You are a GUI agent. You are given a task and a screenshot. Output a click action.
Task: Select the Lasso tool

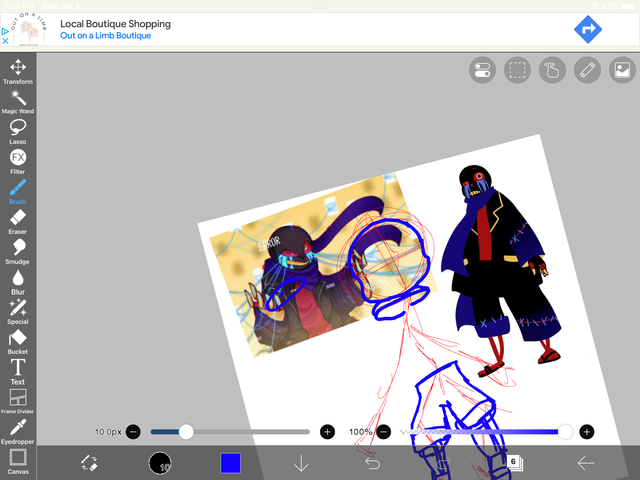tap(18, 132)
